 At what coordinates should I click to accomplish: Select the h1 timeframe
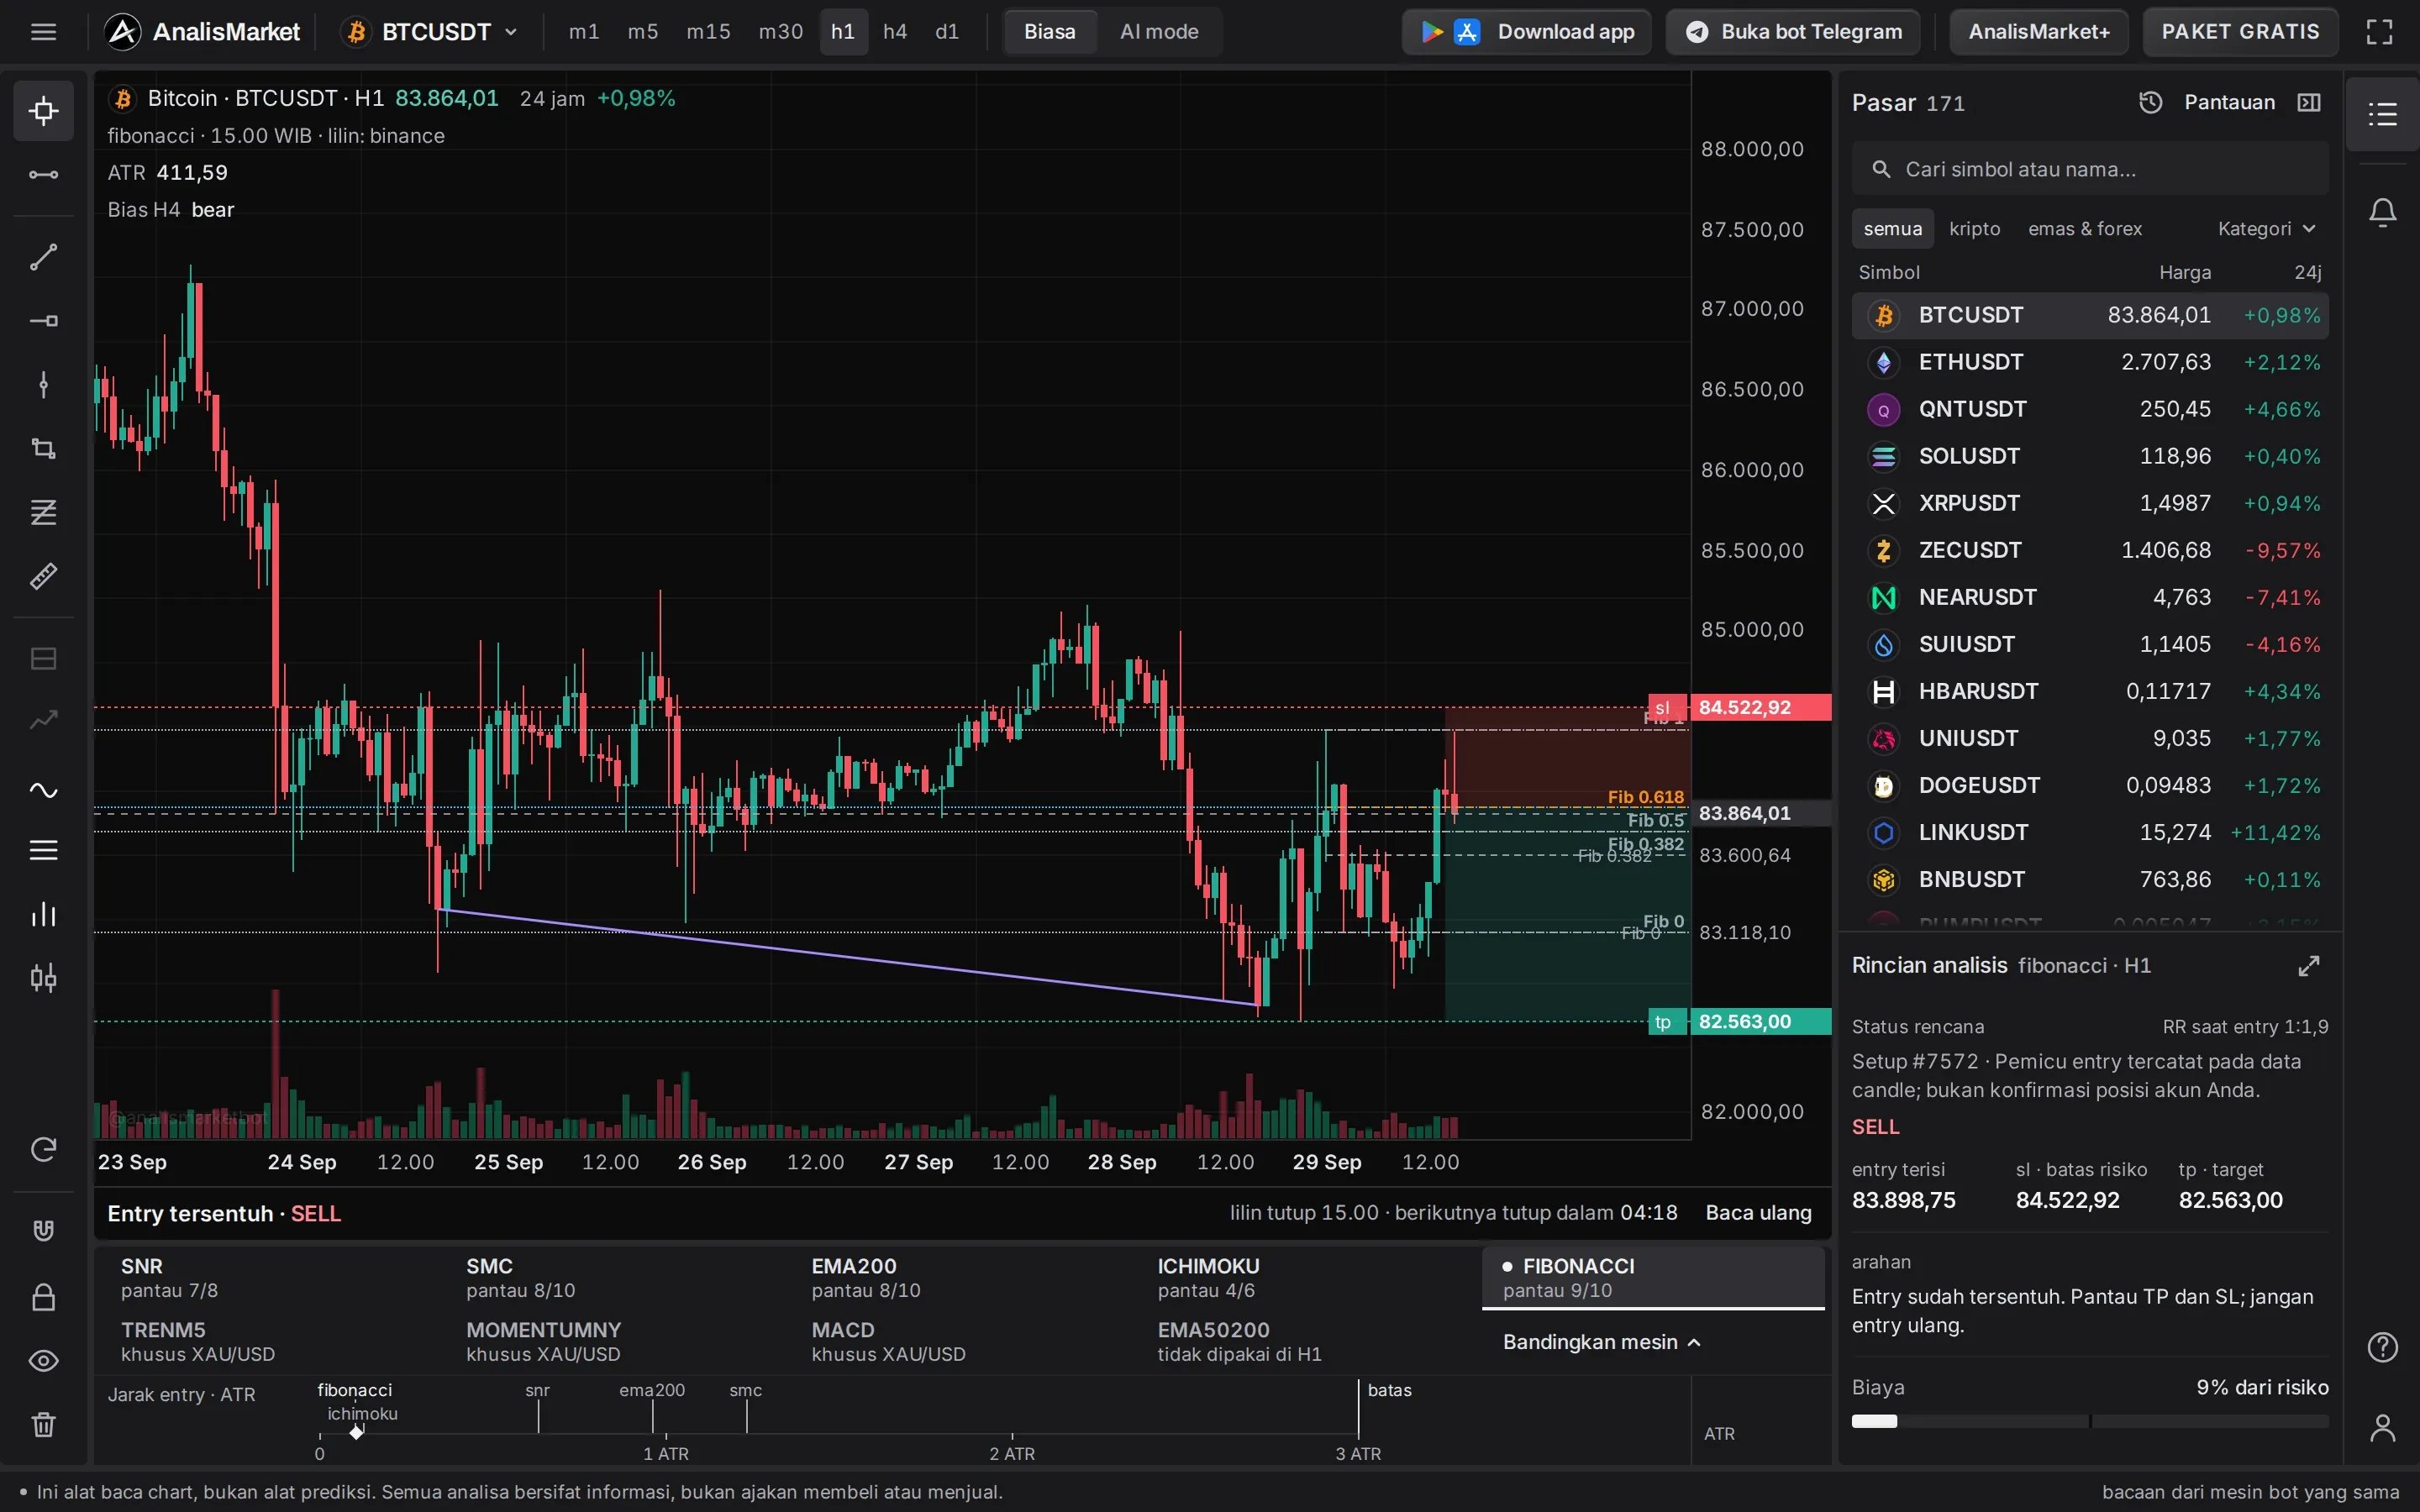pyautogui.click(x=843, y=32)
